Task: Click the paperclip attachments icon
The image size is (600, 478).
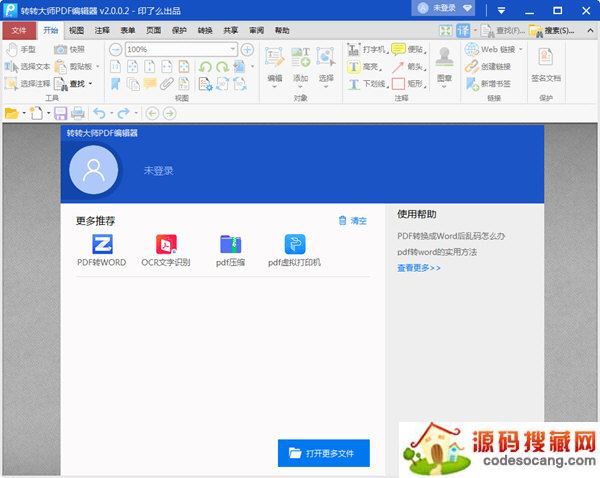Action: [x=167, y=84]
